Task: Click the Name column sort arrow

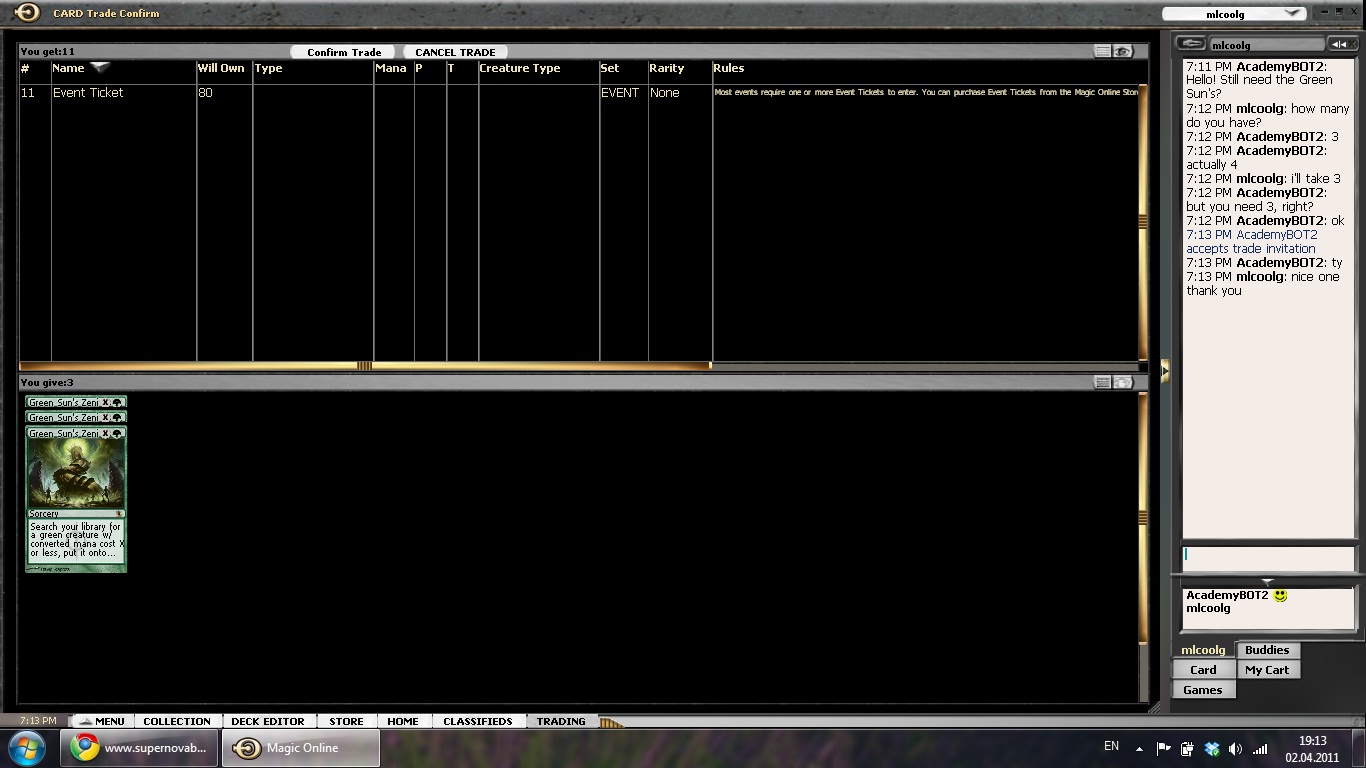Action: tap(99, 68)
